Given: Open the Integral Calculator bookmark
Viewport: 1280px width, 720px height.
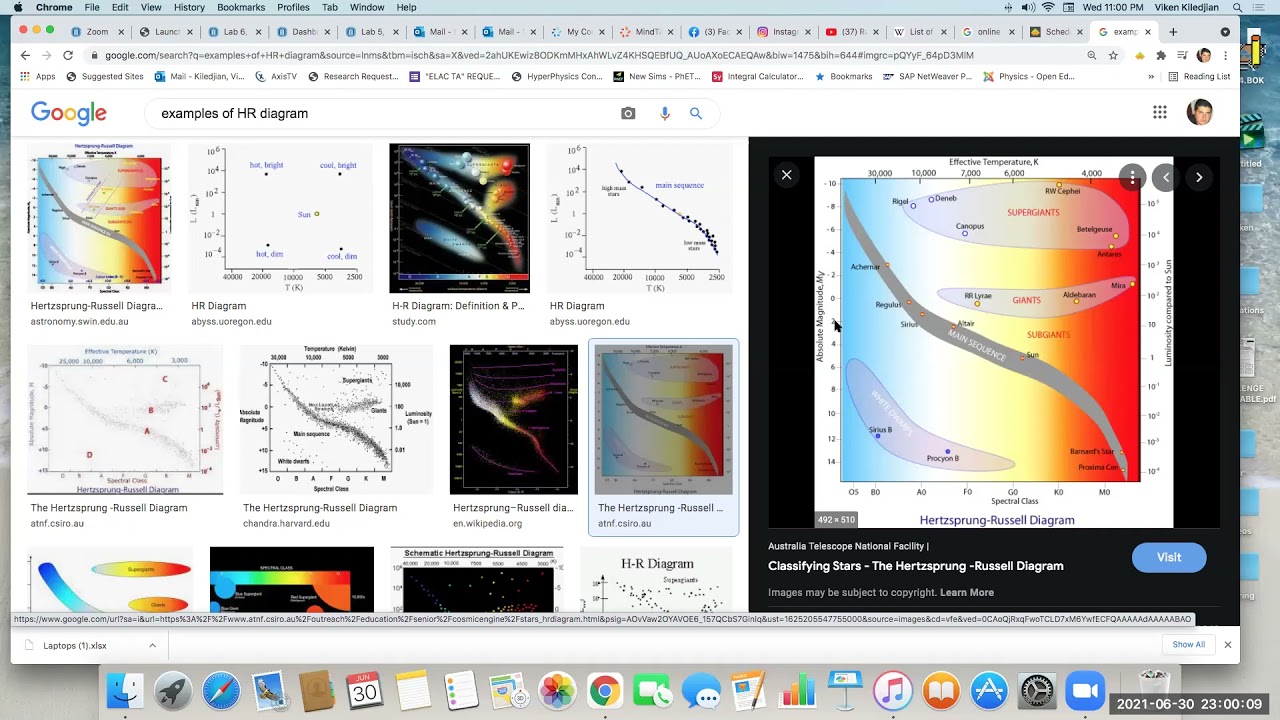Looking at the screenshot, I should (x=758, y=76).
